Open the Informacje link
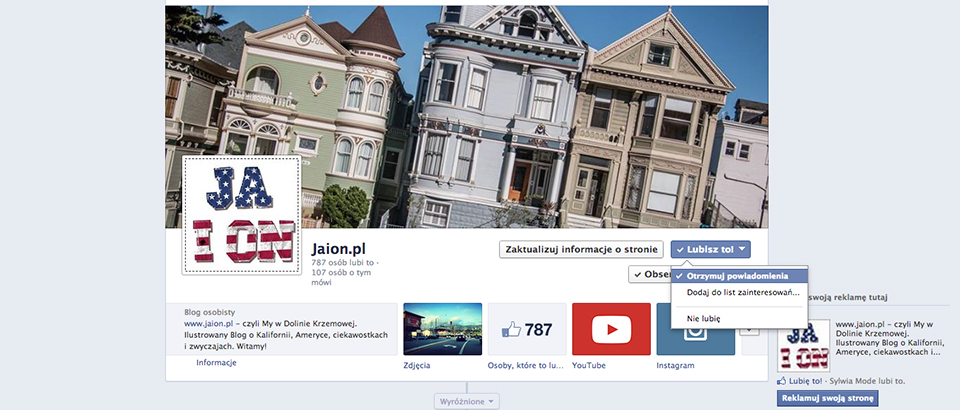This screenshot has width=960, height=410. (x=216, y=362)
